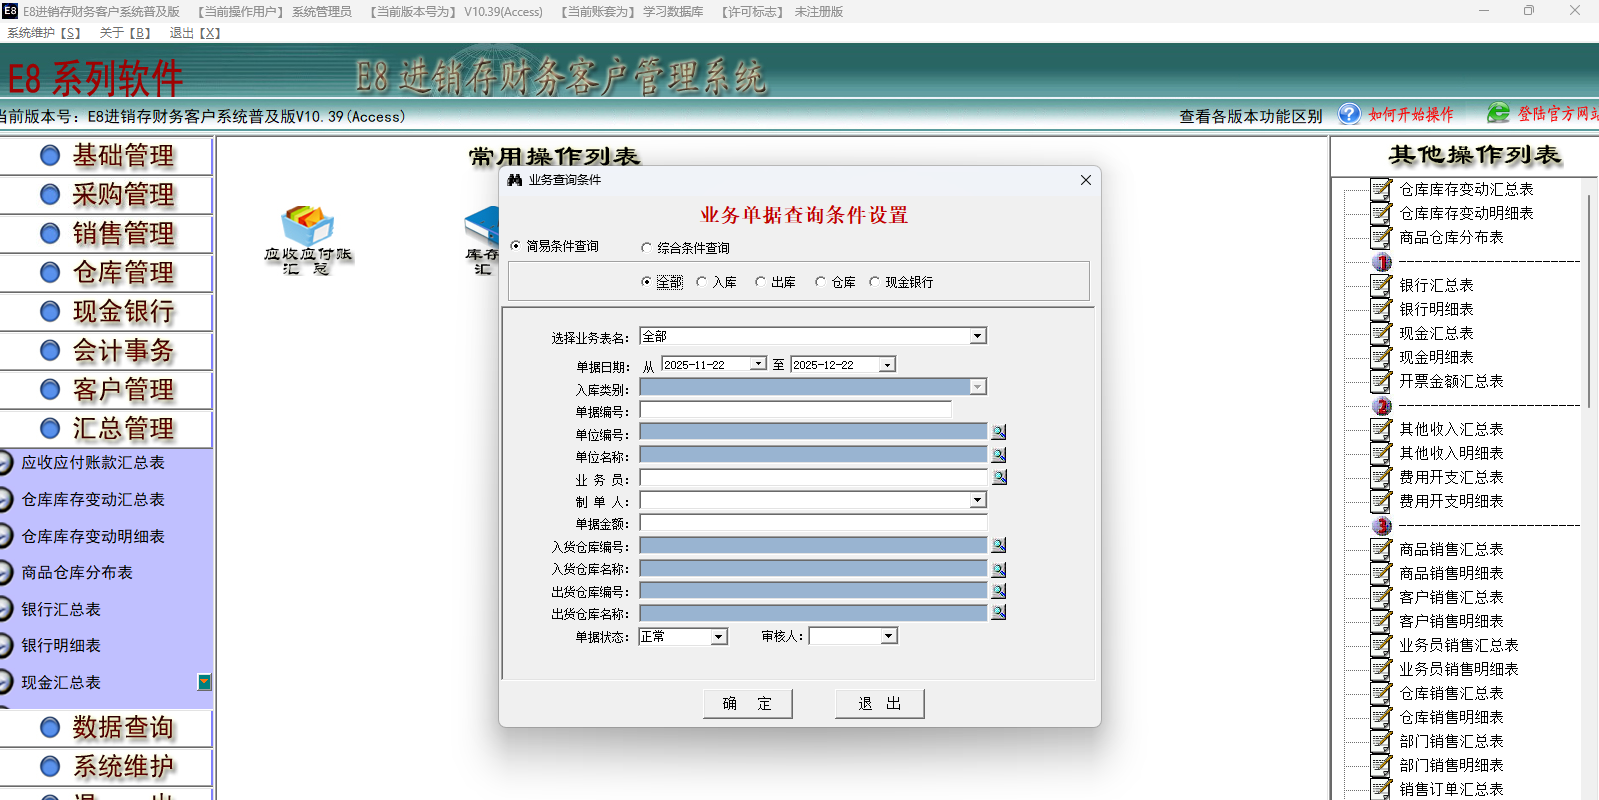Select the 现金银行 radio option

click(x=875, y=282)
